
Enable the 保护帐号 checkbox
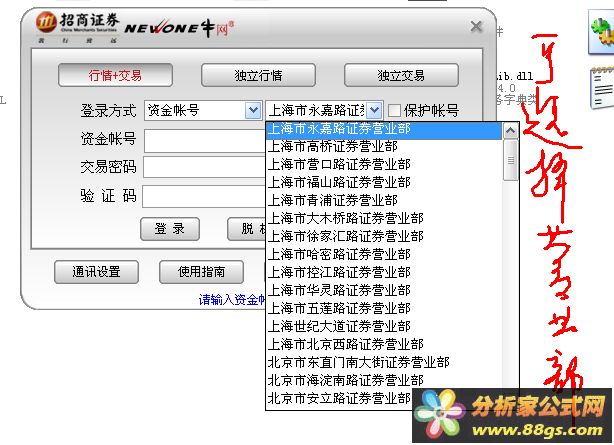[x=394, y=110]
